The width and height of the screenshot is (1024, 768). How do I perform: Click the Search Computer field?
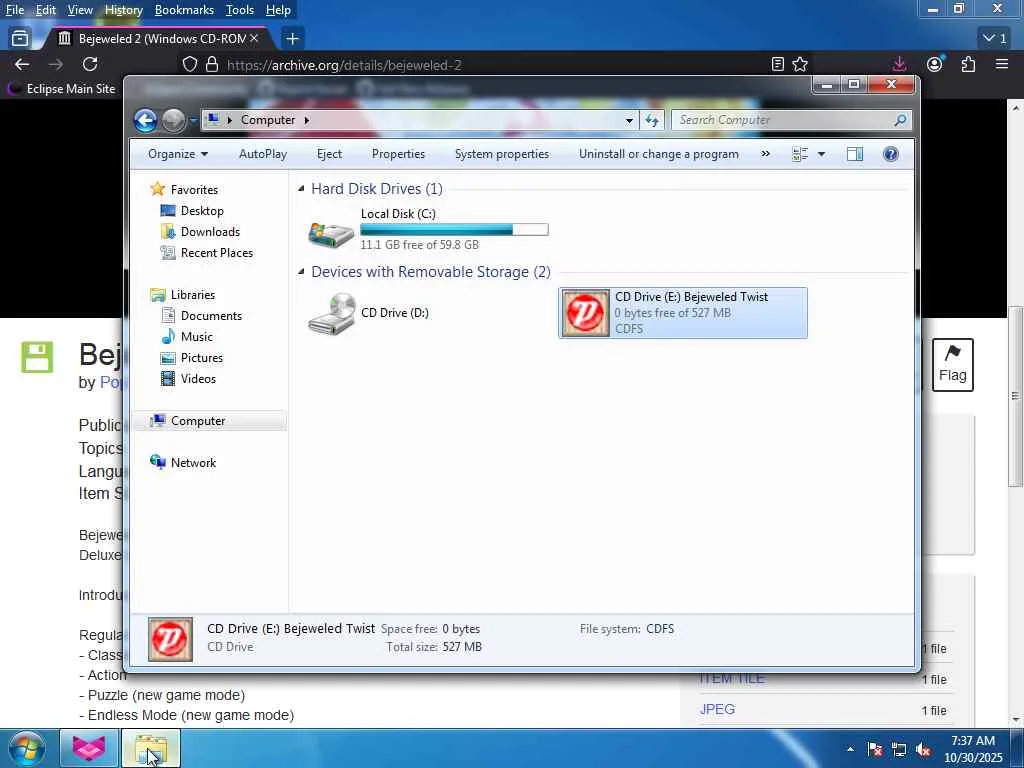[791, 120]
